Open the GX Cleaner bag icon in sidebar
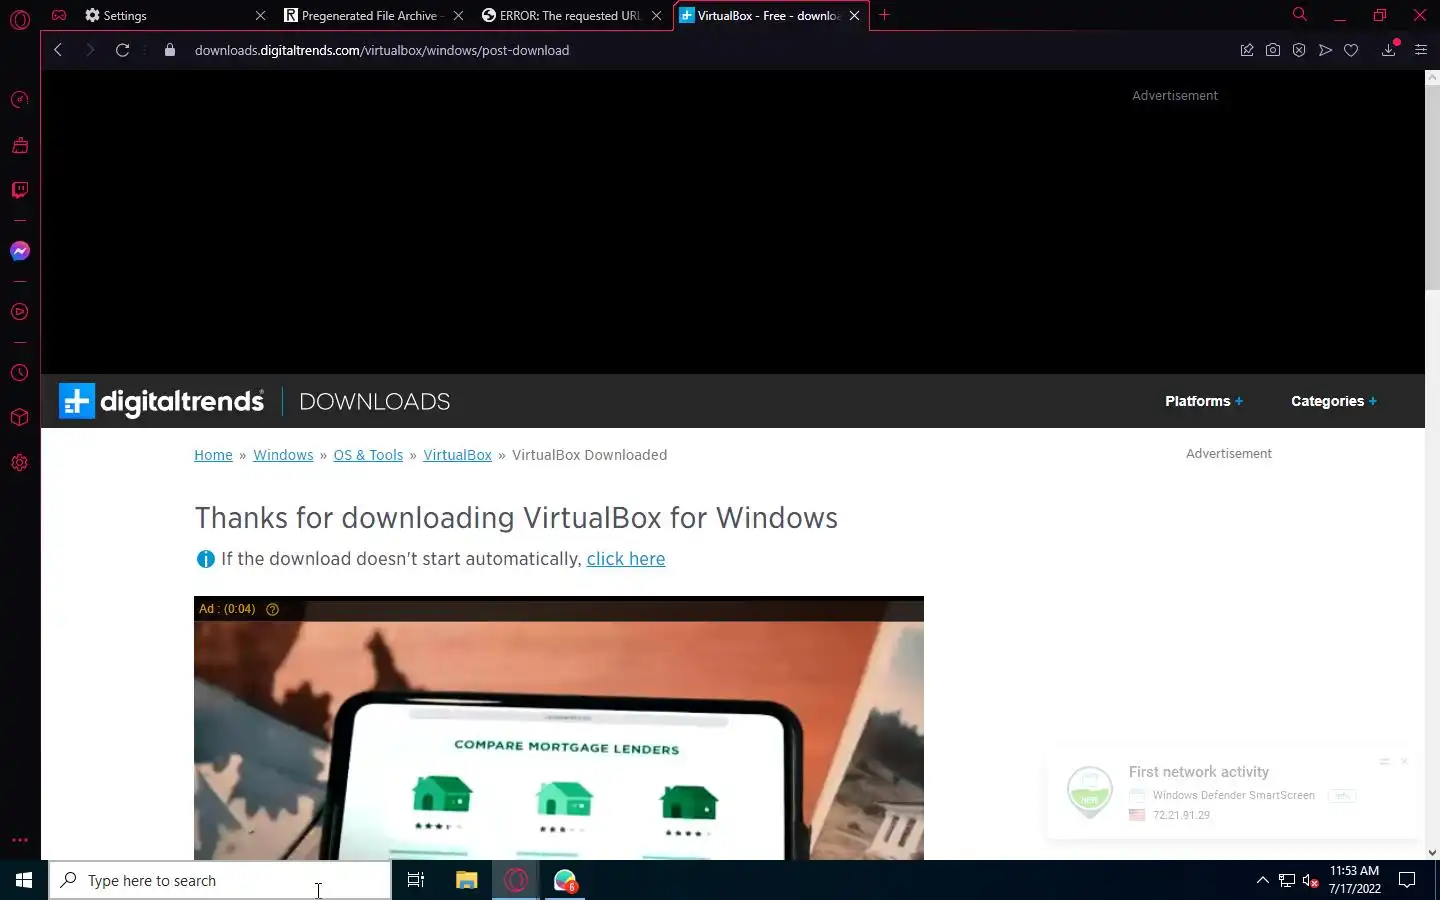The width and height of the screenshot is (1440, 900). (19, 146)
